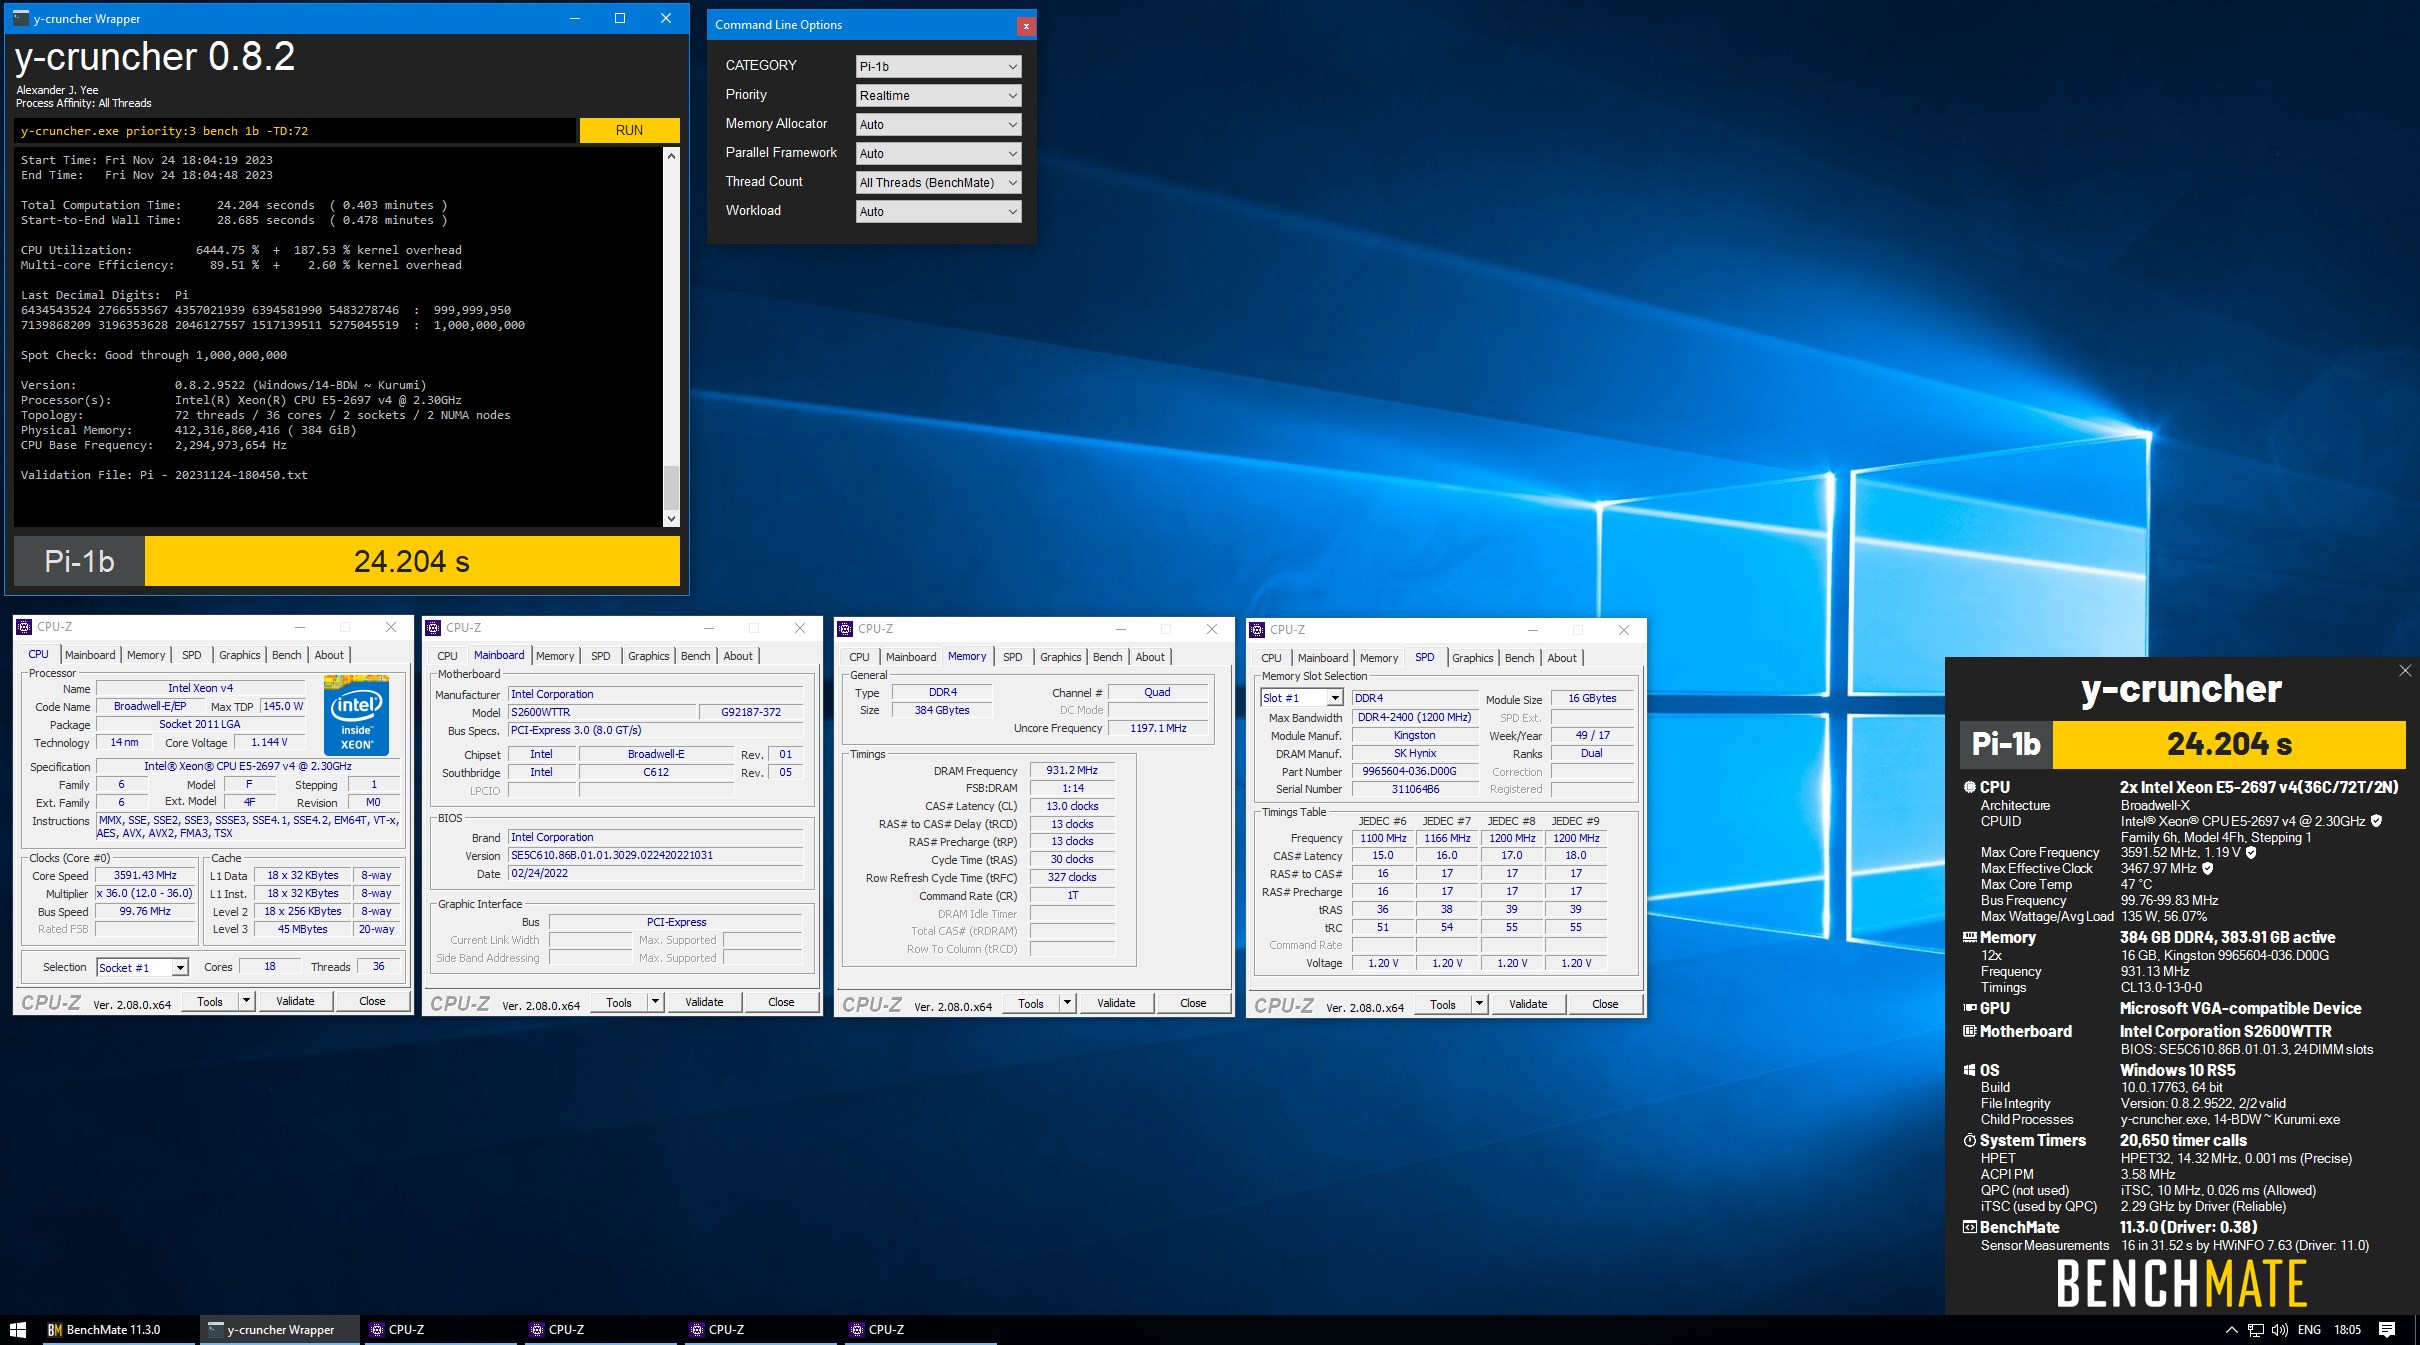Click the Windows Start button
This screenshot has height=1345, width=2420.
tap(17, 1329)
